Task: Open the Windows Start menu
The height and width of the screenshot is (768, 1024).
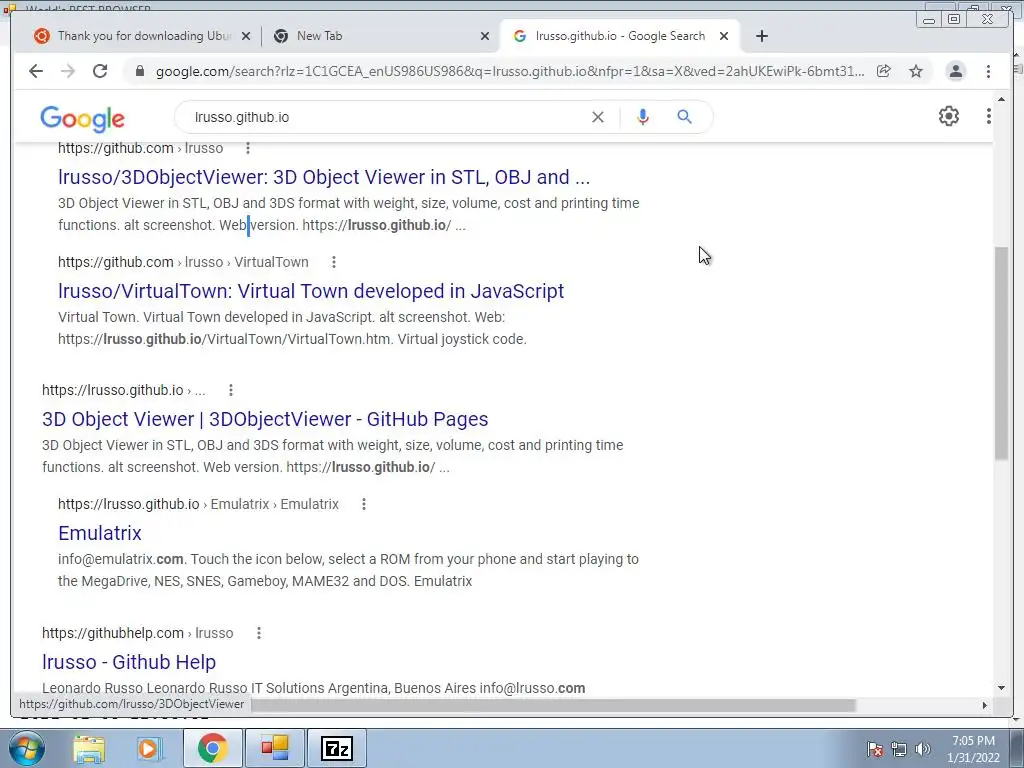Action: (27, 748)
